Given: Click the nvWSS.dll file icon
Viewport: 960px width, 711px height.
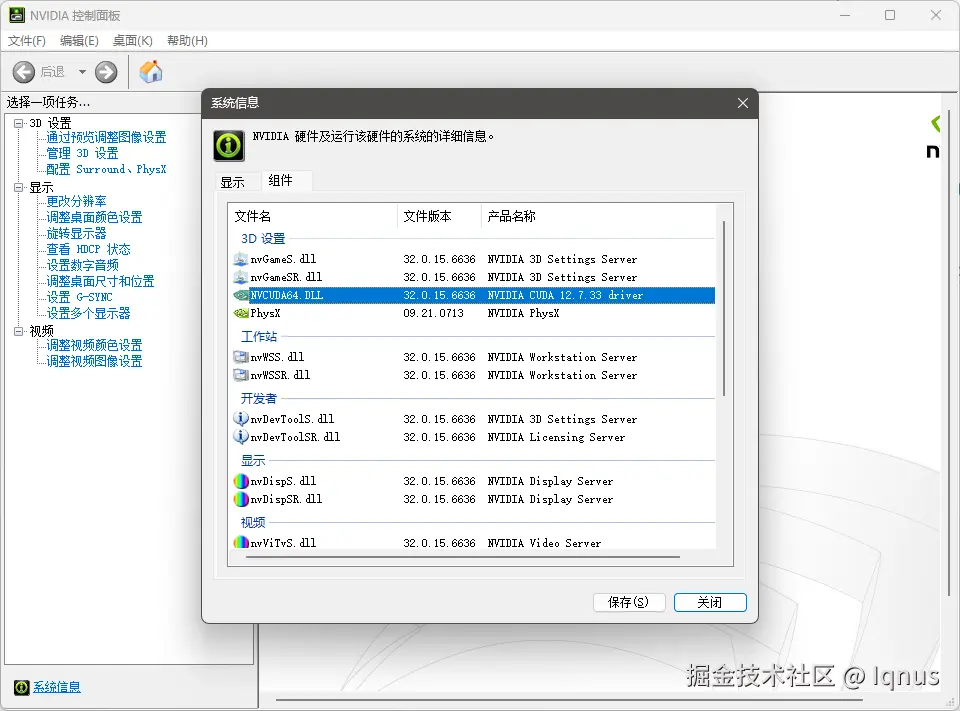Looking at the screenshot, I should coord(241,357).
